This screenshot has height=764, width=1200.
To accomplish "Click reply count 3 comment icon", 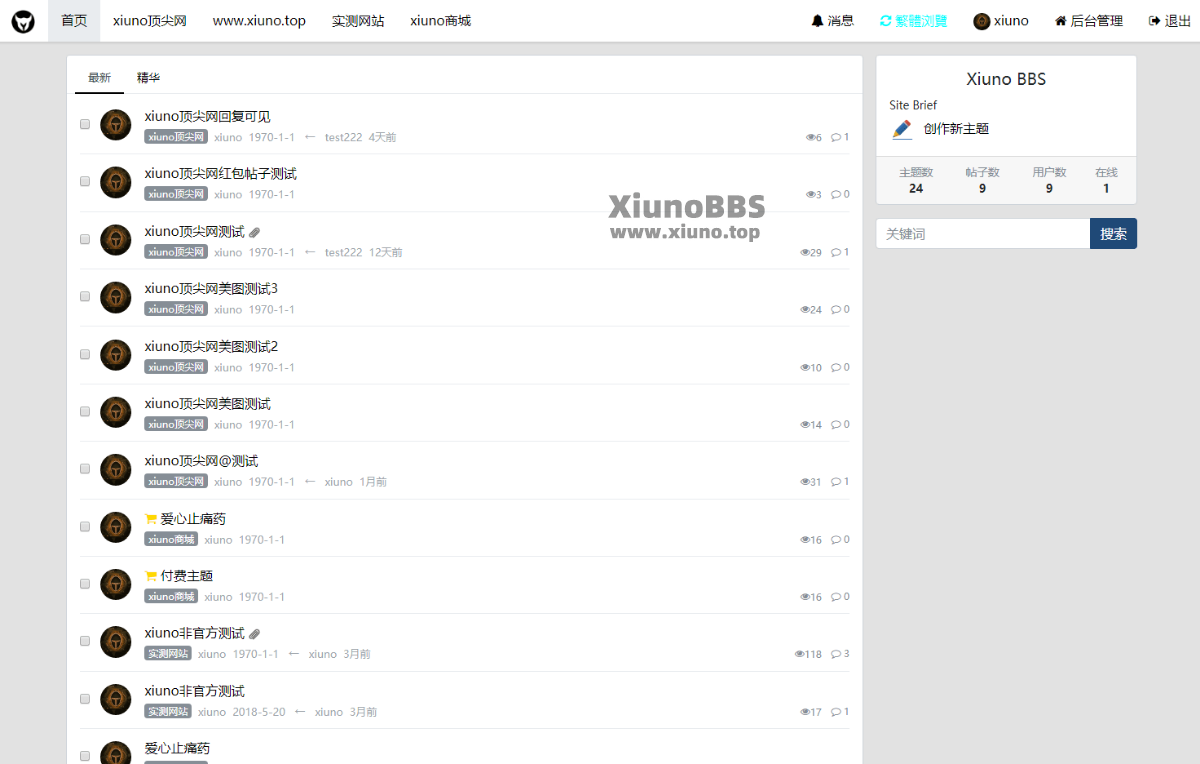I will coord(836,654).
